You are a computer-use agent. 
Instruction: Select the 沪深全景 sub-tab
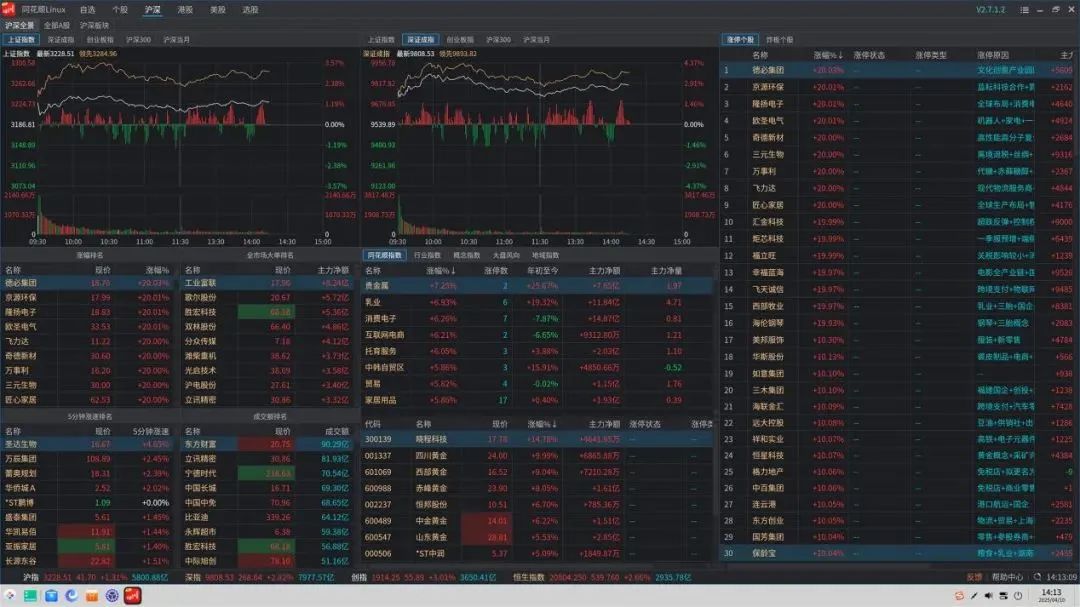pos(19,25)
